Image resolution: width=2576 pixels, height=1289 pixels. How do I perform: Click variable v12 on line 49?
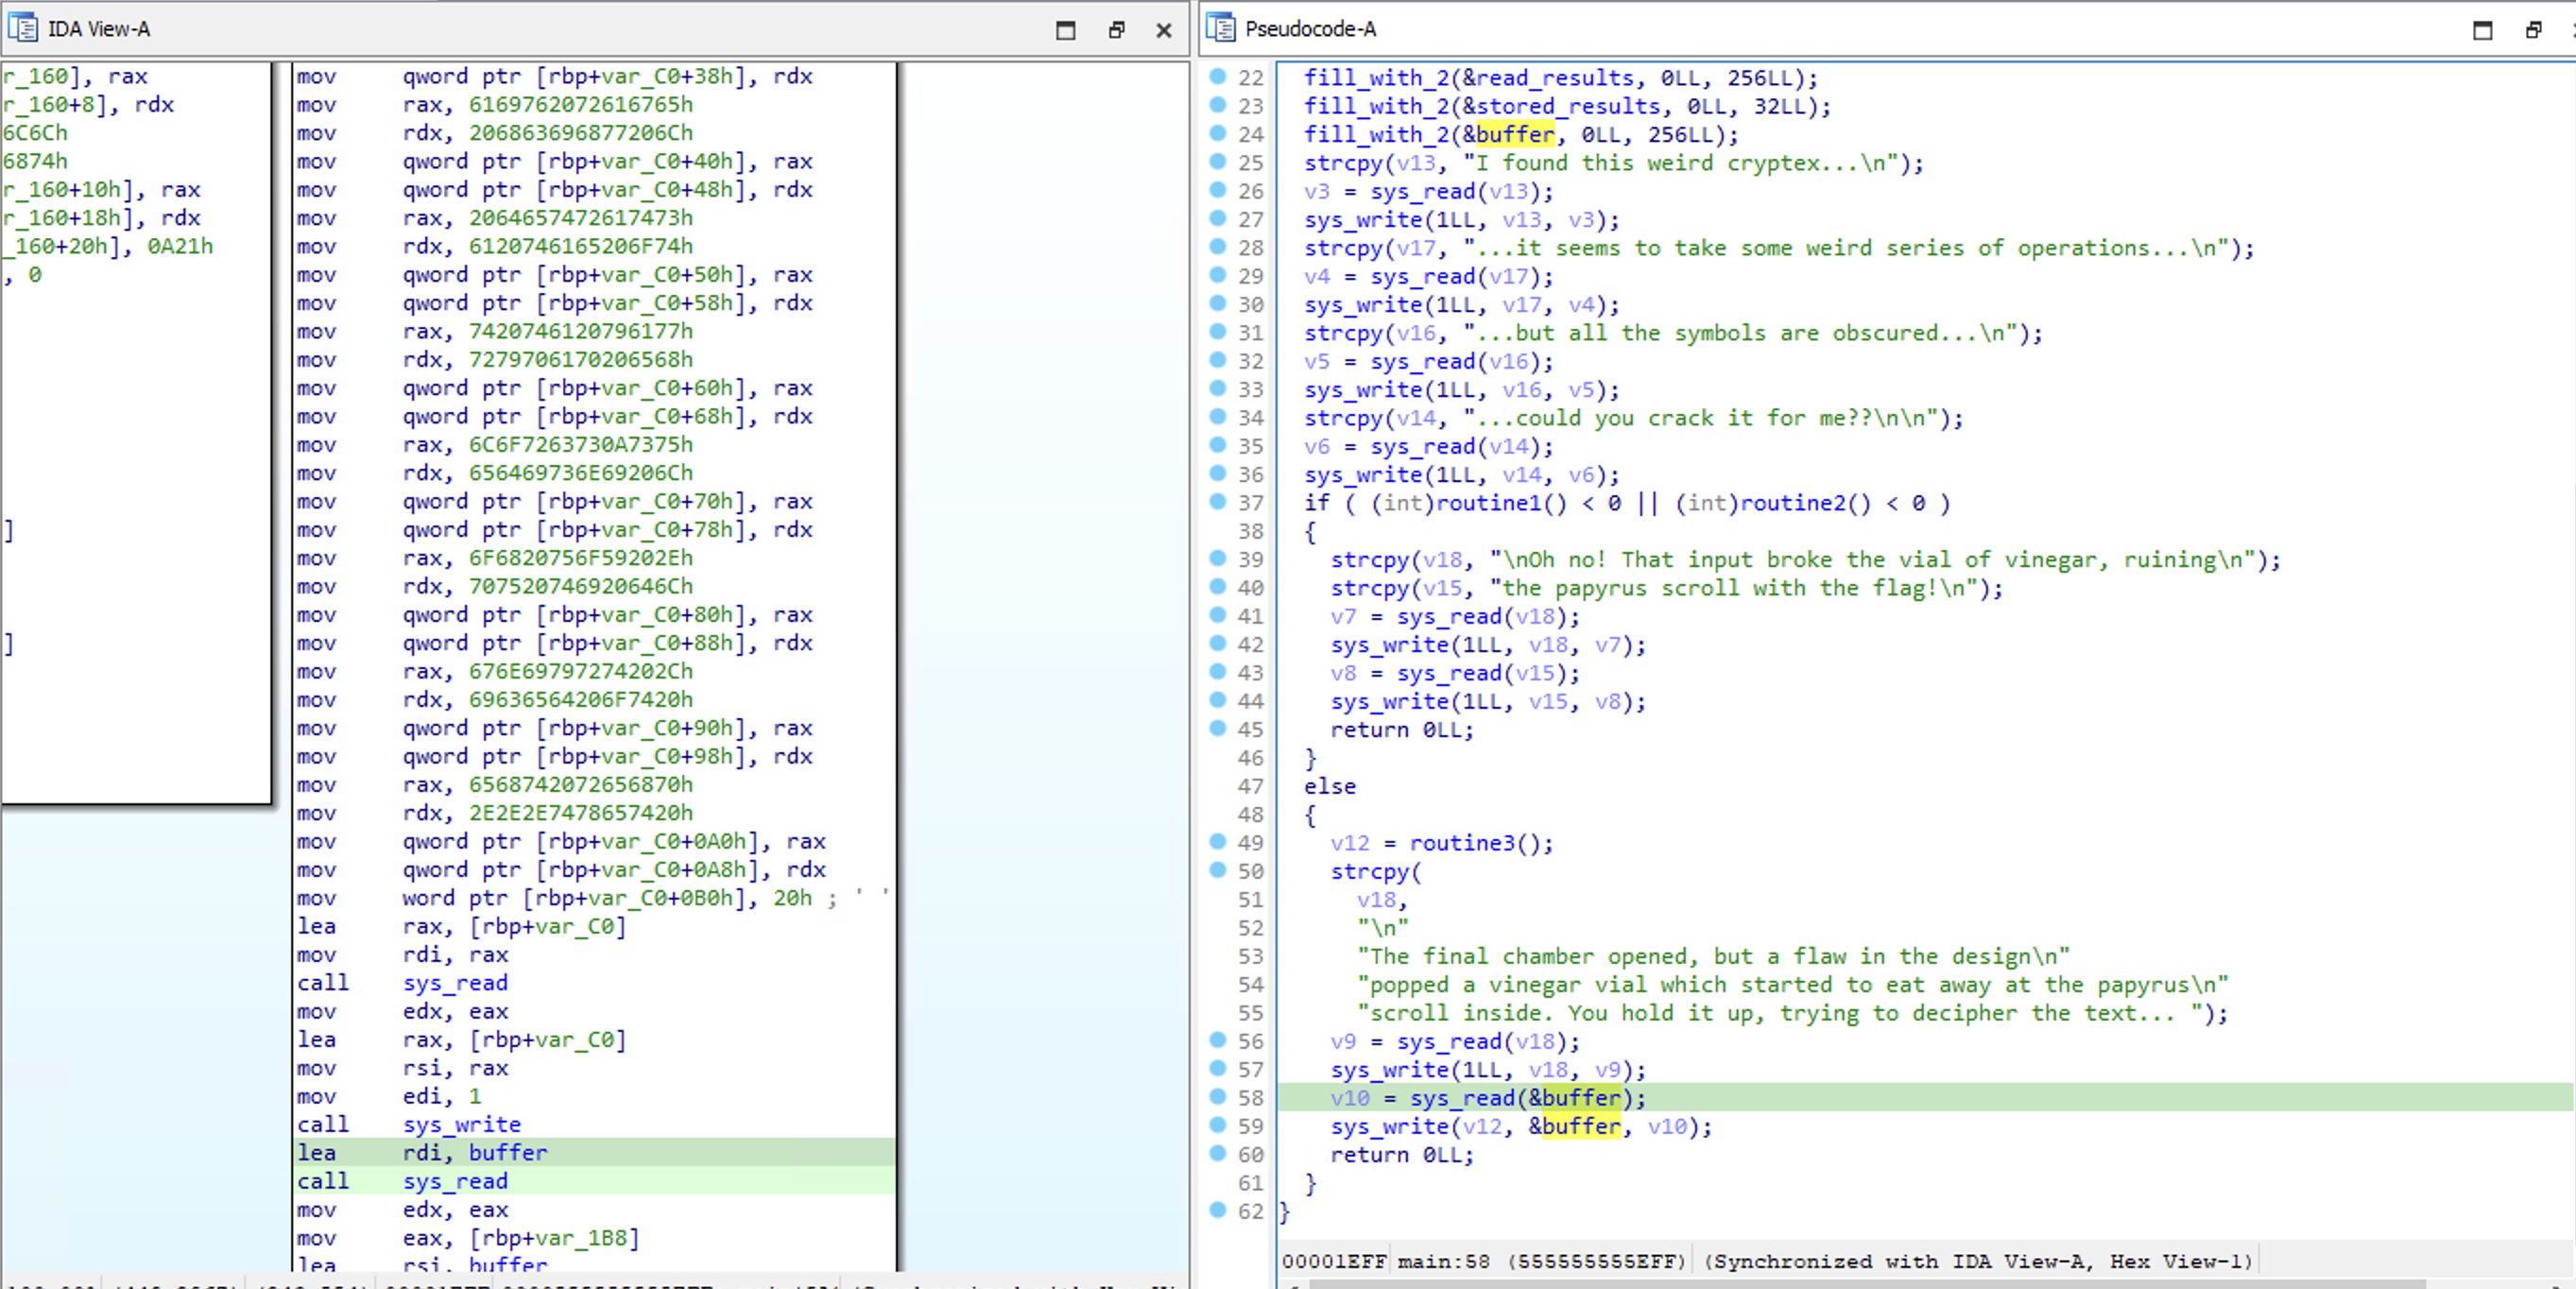(1350, 843)
